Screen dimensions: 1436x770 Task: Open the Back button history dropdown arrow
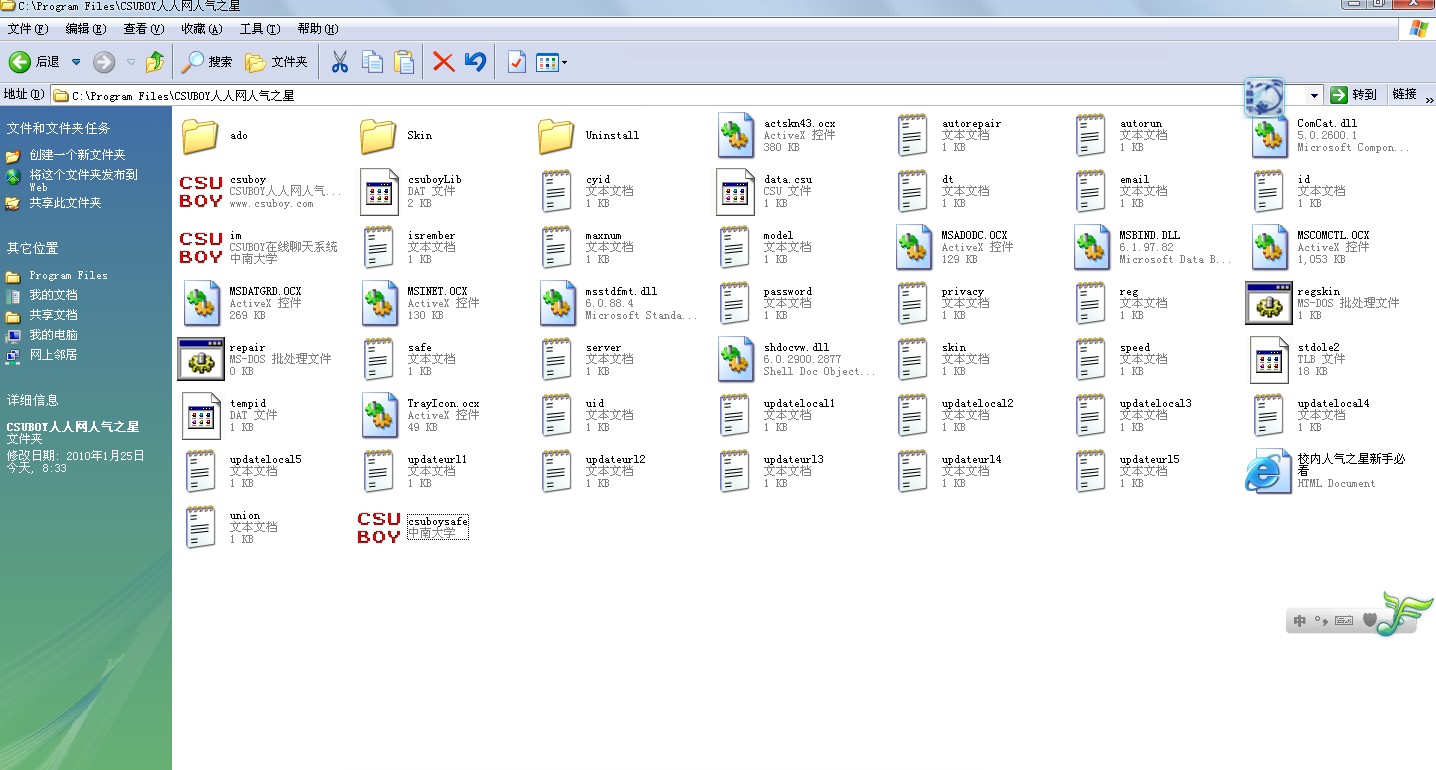76,62
